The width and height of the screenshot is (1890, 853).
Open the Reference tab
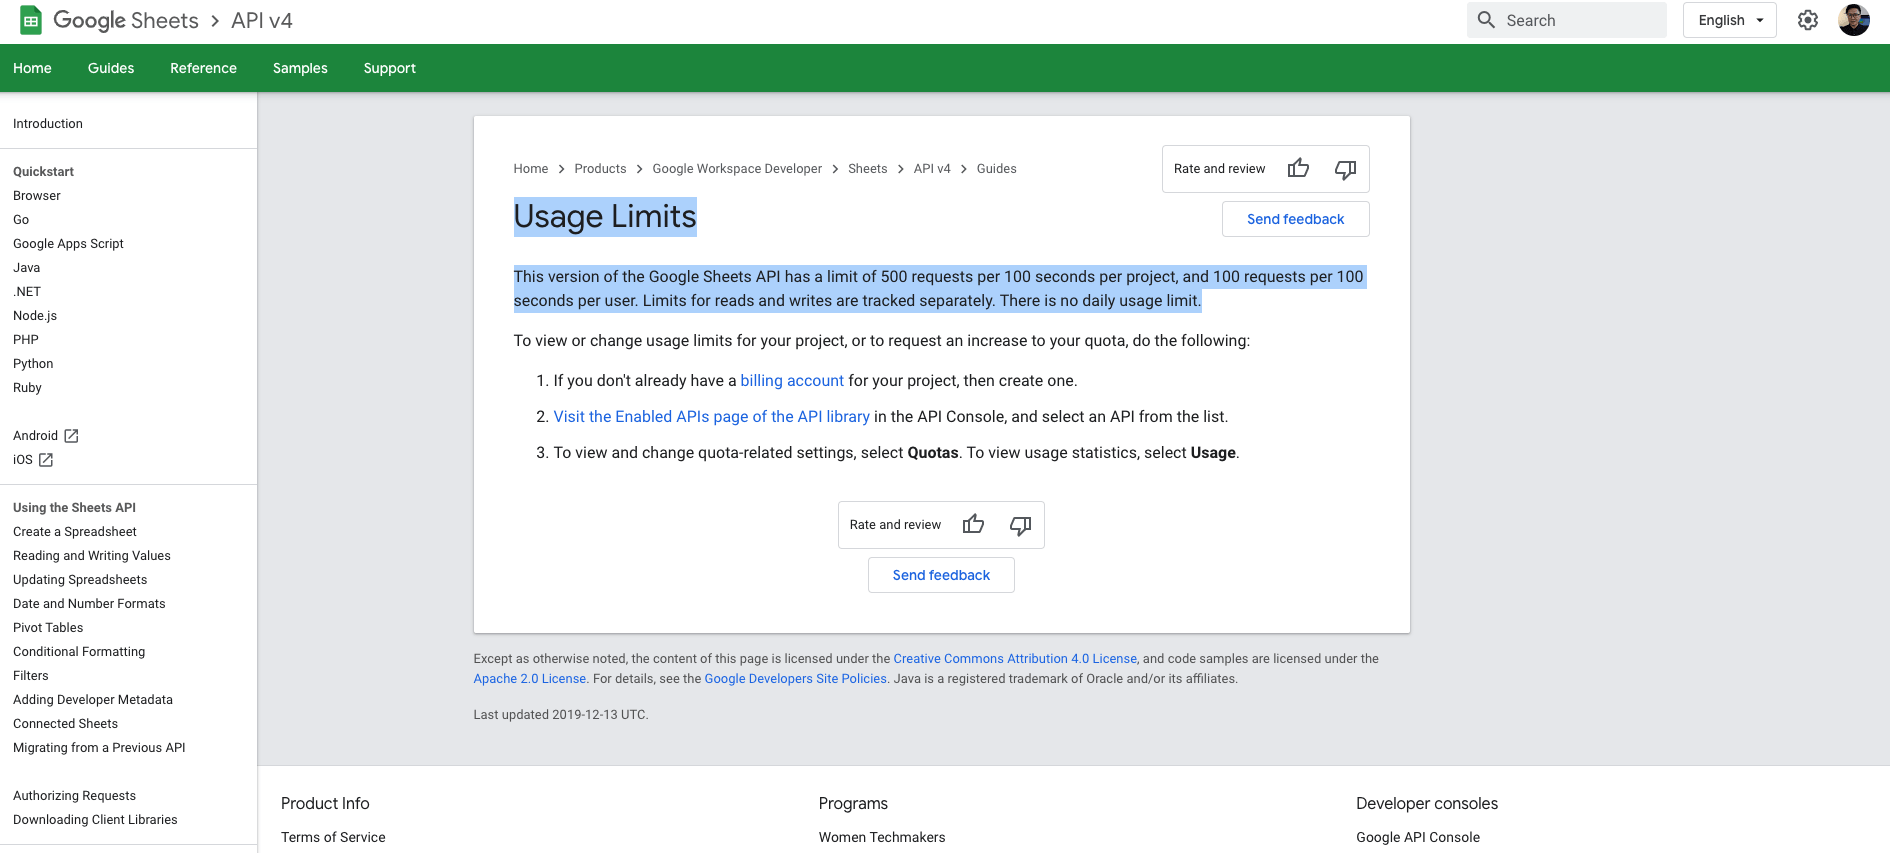click(203, 68)
